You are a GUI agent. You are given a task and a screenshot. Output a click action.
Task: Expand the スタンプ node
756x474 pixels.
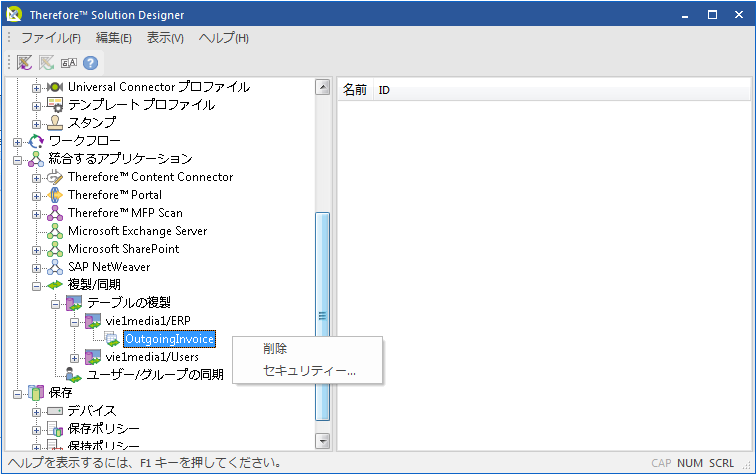click(x=36, y=124)
